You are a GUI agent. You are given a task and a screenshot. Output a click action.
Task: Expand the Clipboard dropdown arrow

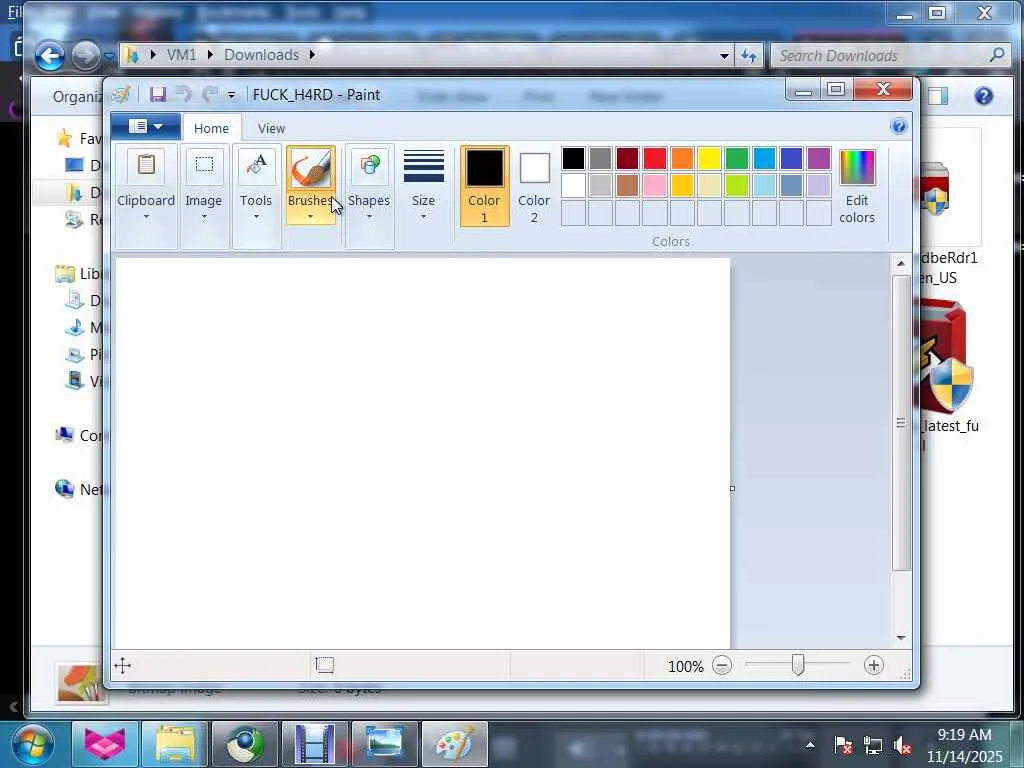tap(146, 216)
